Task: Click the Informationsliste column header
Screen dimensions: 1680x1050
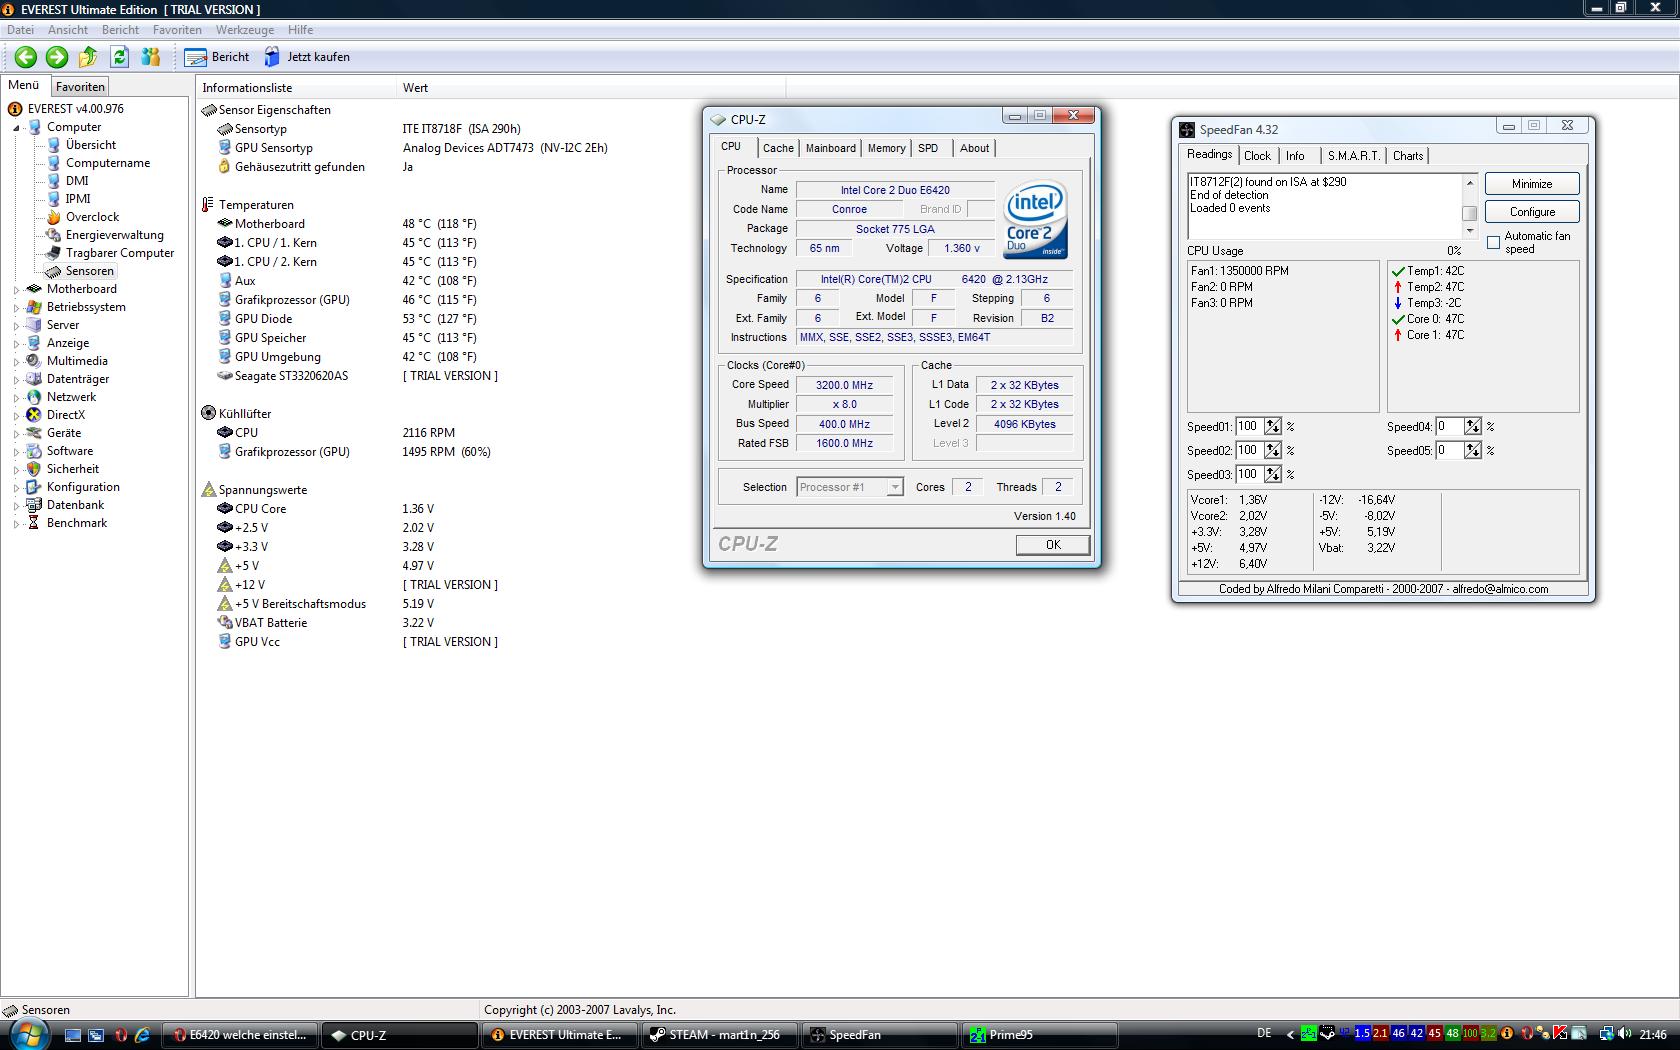Action: click(x=296, y=88)
